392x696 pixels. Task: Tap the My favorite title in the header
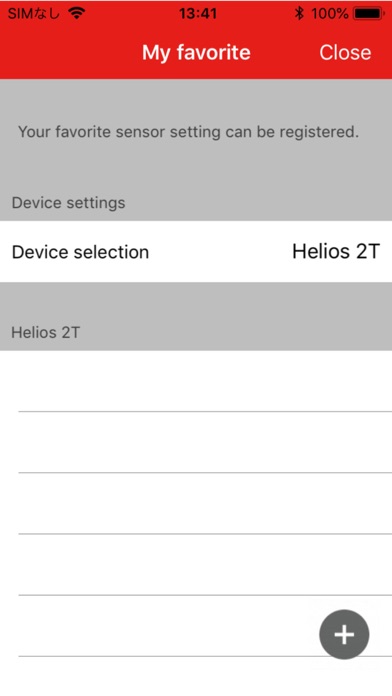(196, 52)
